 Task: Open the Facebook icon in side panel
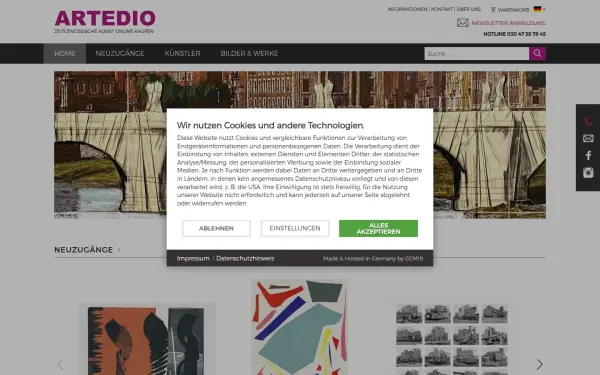[588, 155]
